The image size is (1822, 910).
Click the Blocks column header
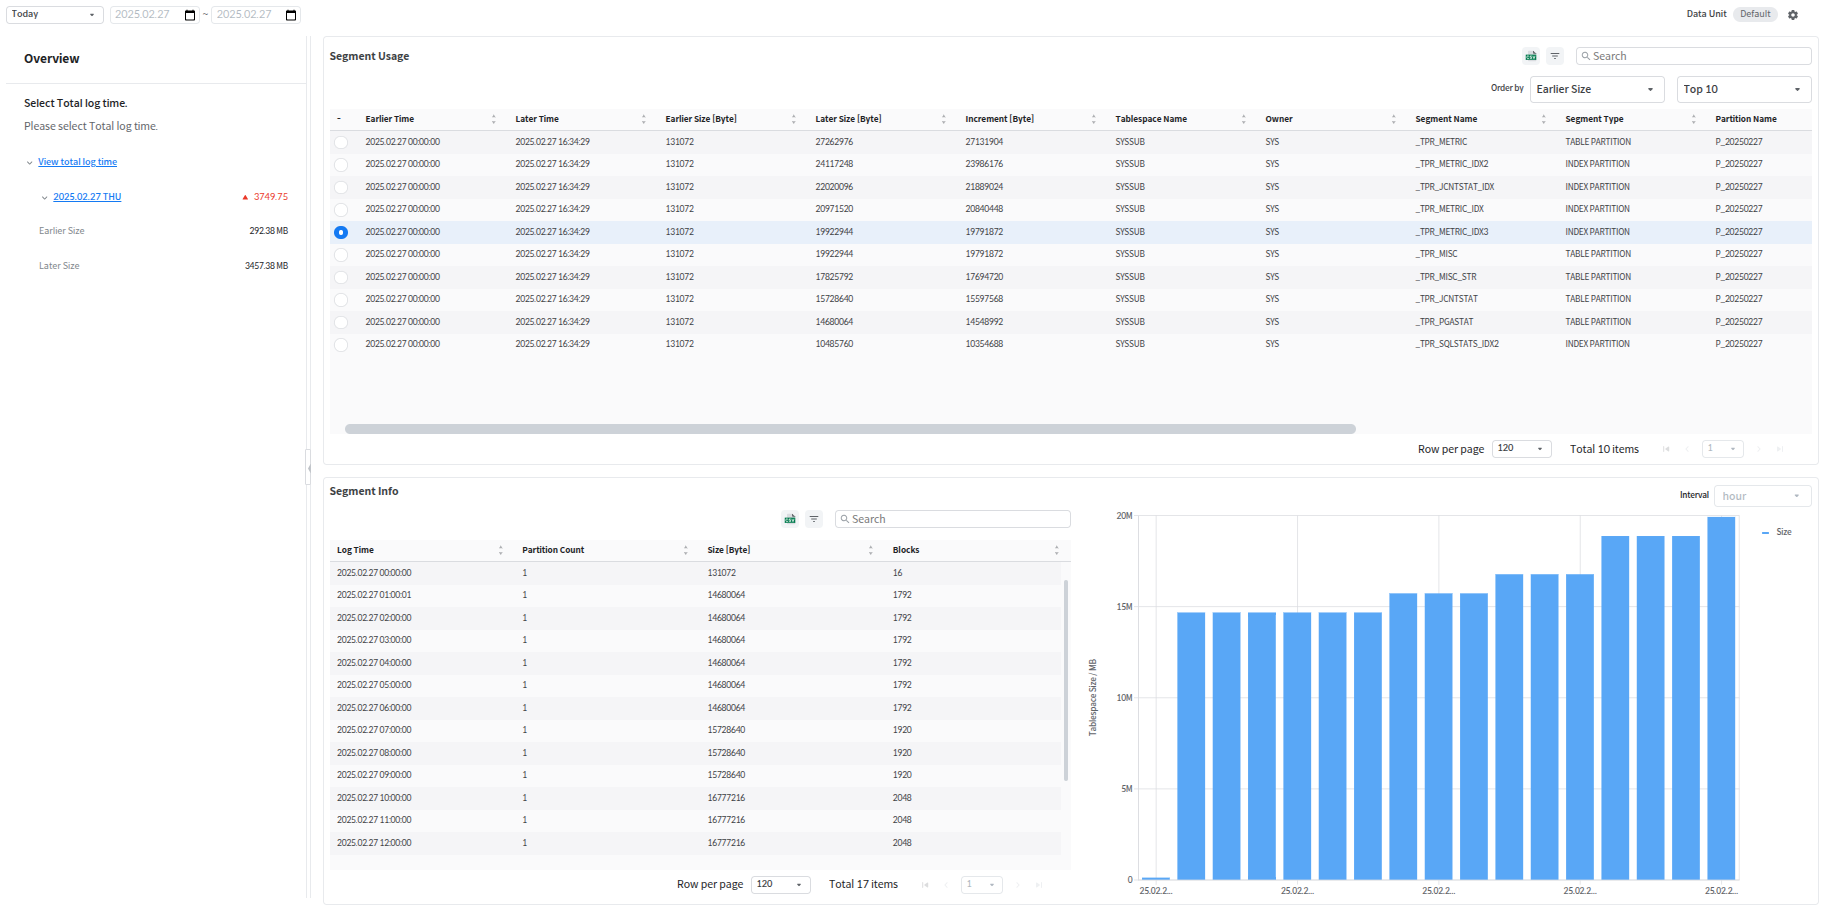tap(906, 550)
